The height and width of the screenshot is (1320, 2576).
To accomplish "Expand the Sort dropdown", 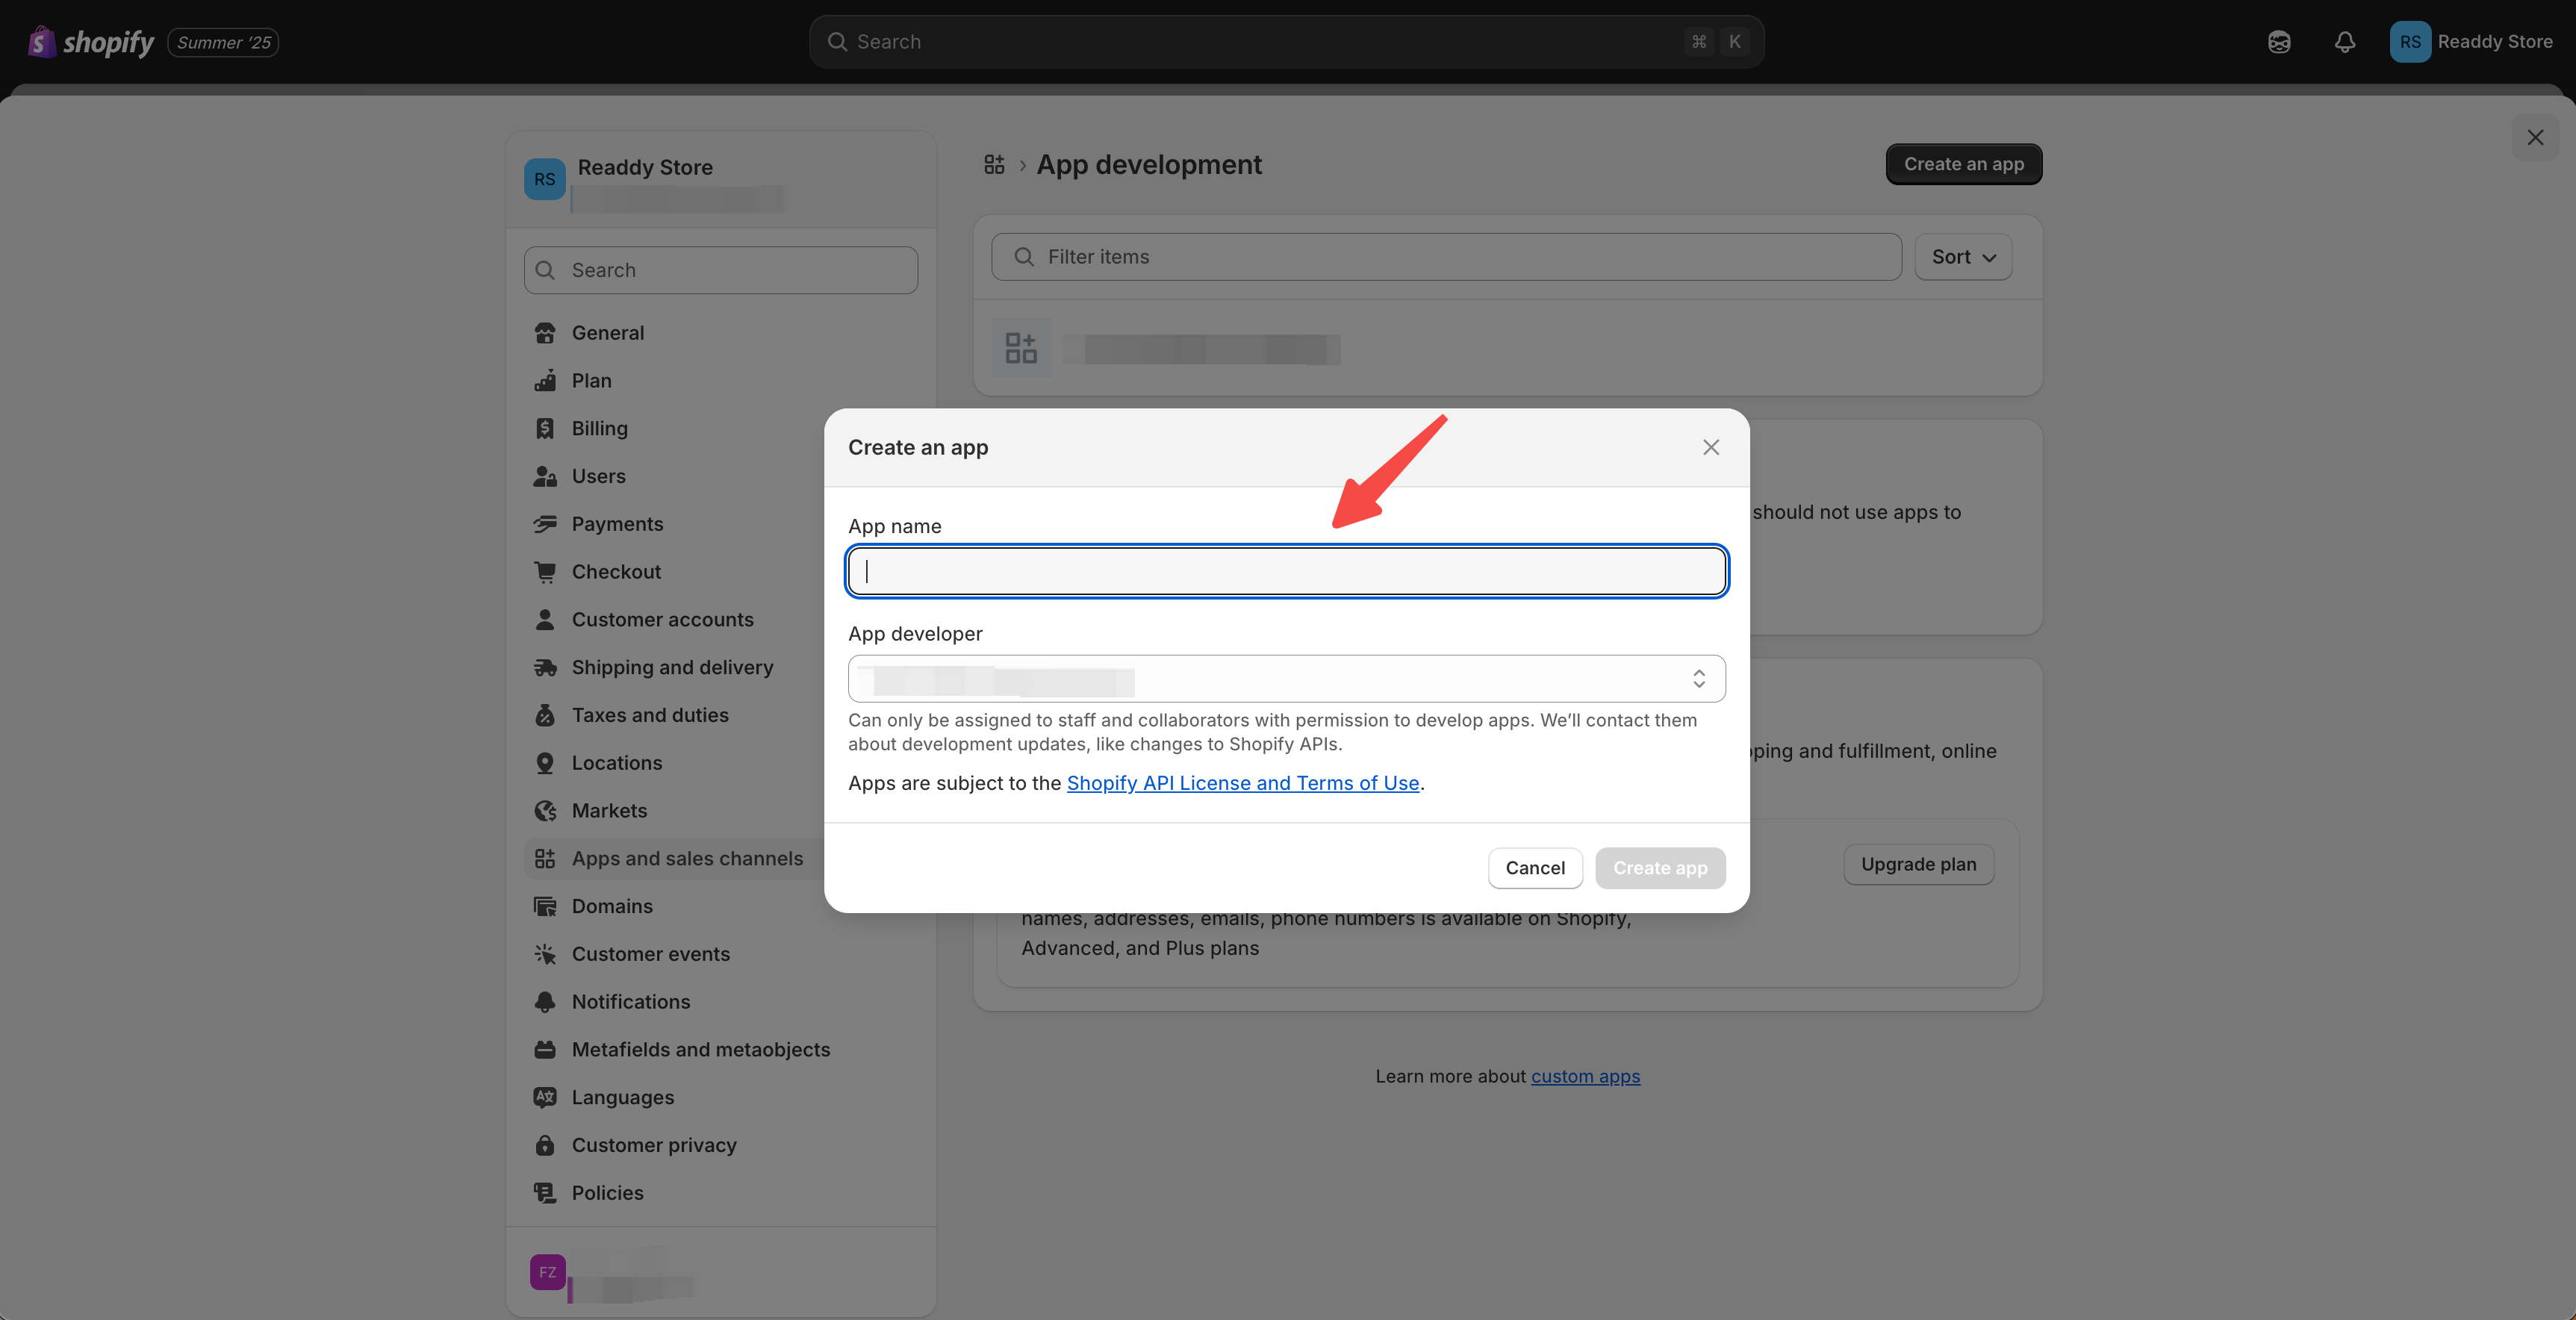I will point(1963,257).
